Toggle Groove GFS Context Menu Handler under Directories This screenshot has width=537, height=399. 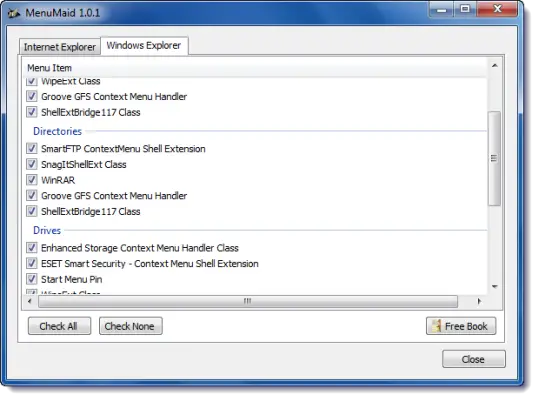pos(32,196)
